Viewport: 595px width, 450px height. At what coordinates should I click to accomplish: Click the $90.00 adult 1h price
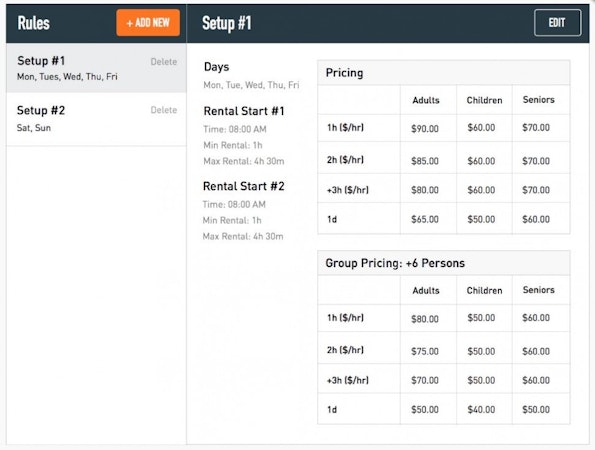click(x=425, y=129)
